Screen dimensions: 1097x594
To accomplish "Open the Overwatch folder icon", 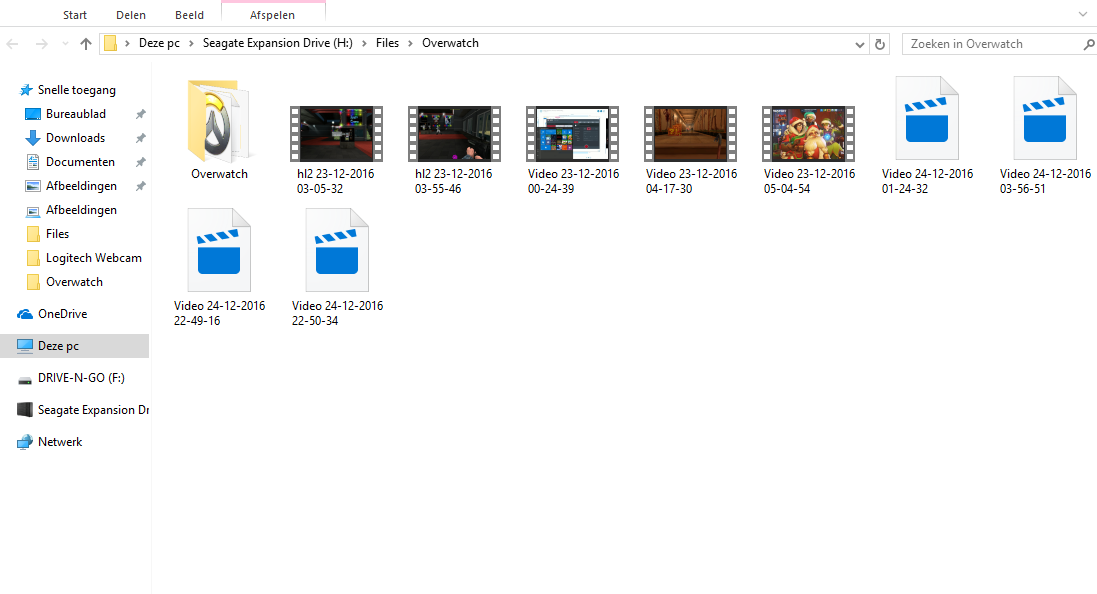I will pos(219,122).
